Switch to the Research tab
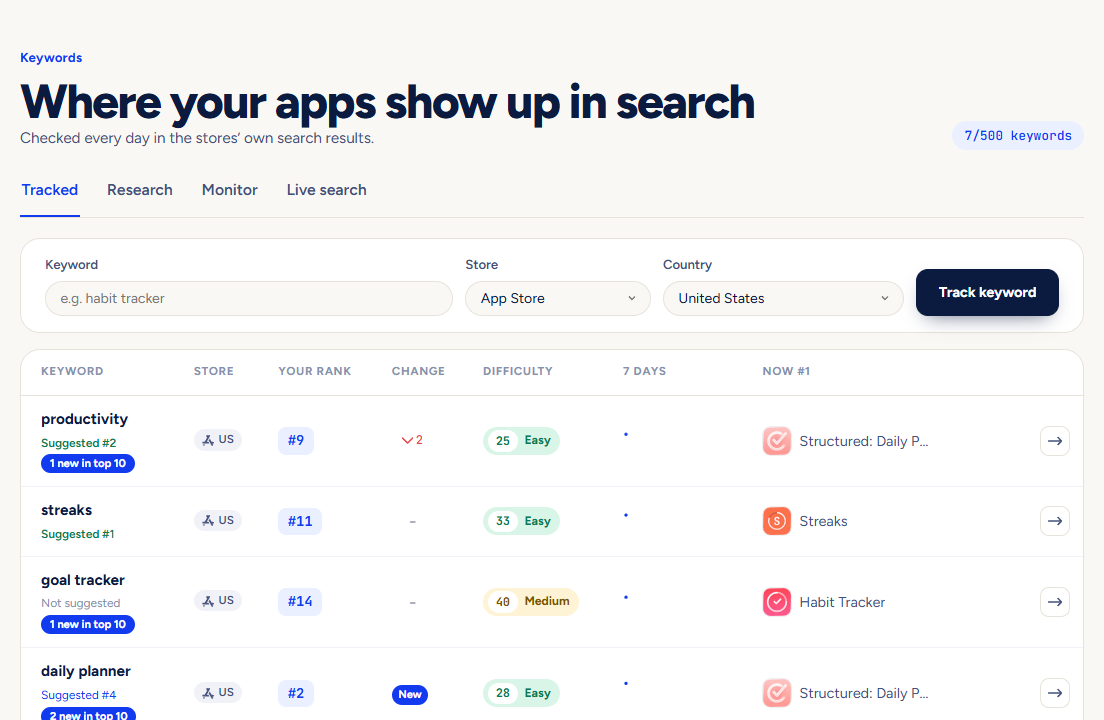This screenshot has width=1104, height=720. (139, 190)
